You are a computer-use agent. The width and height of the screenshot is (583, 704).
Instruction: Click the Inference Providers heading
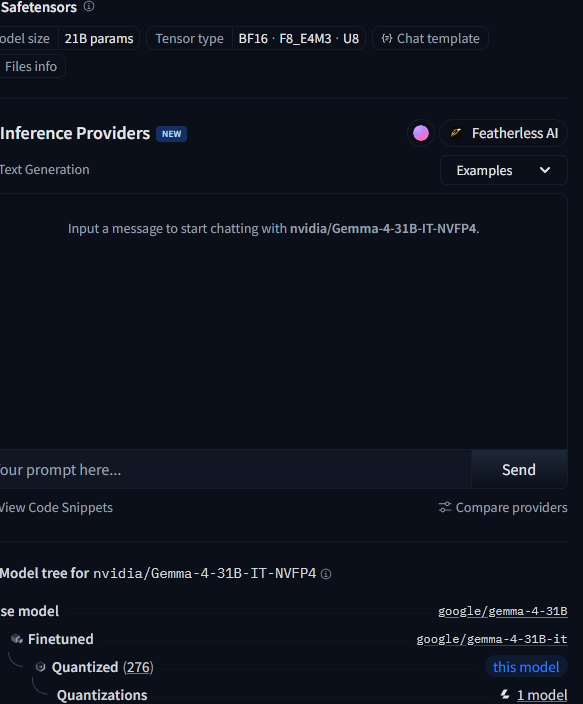75,133
